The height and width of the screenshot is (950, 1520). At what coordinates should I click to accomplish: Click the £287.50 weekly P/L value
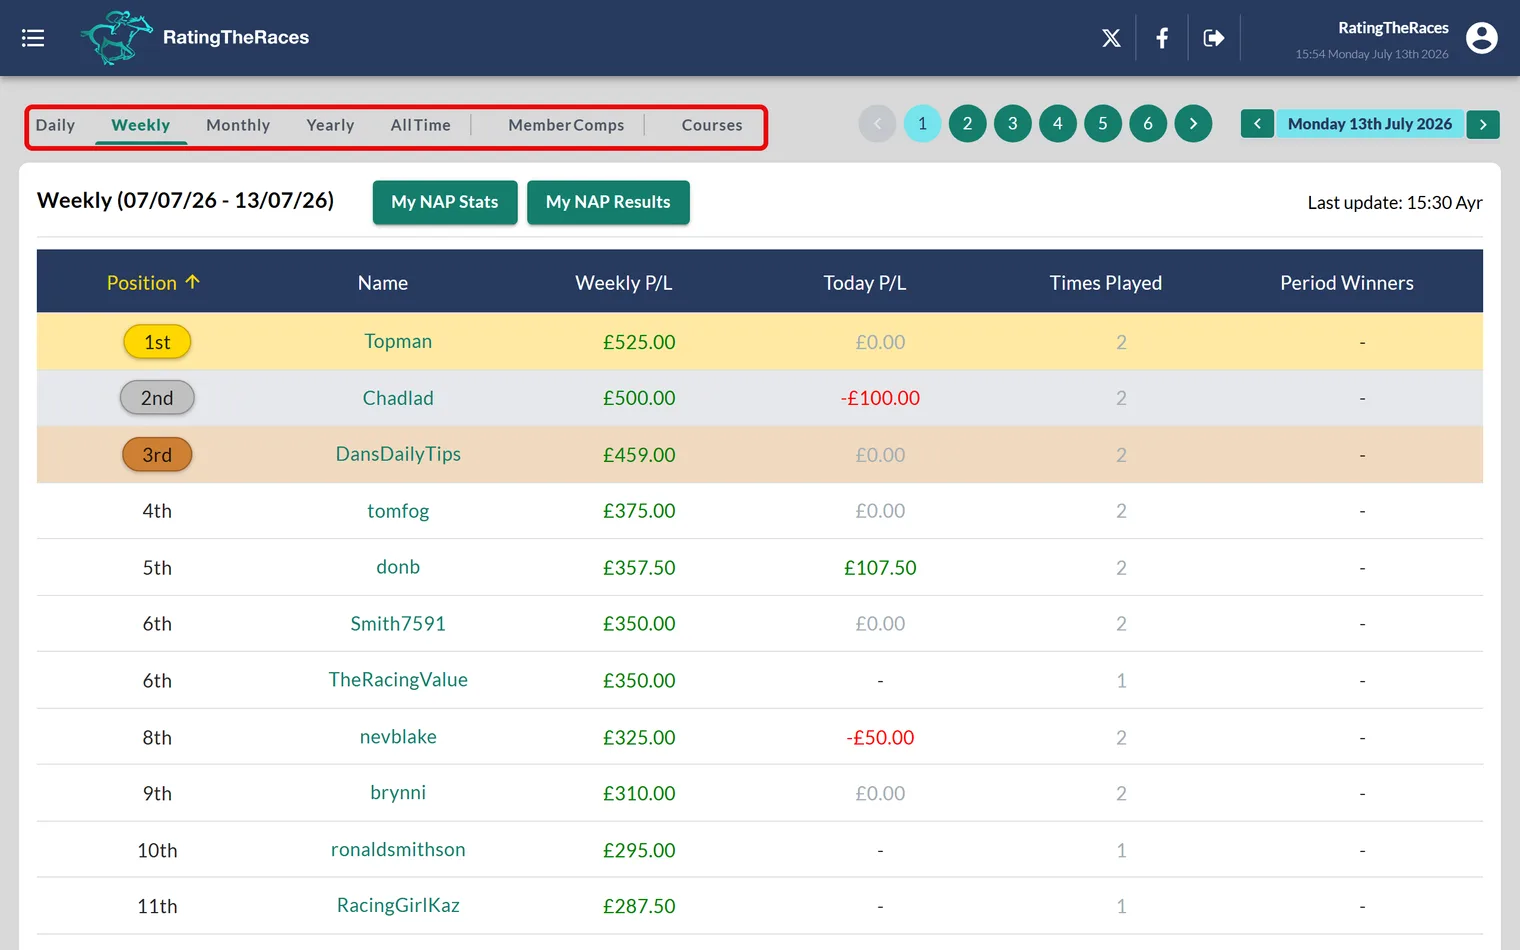click(x=639, y=906)
